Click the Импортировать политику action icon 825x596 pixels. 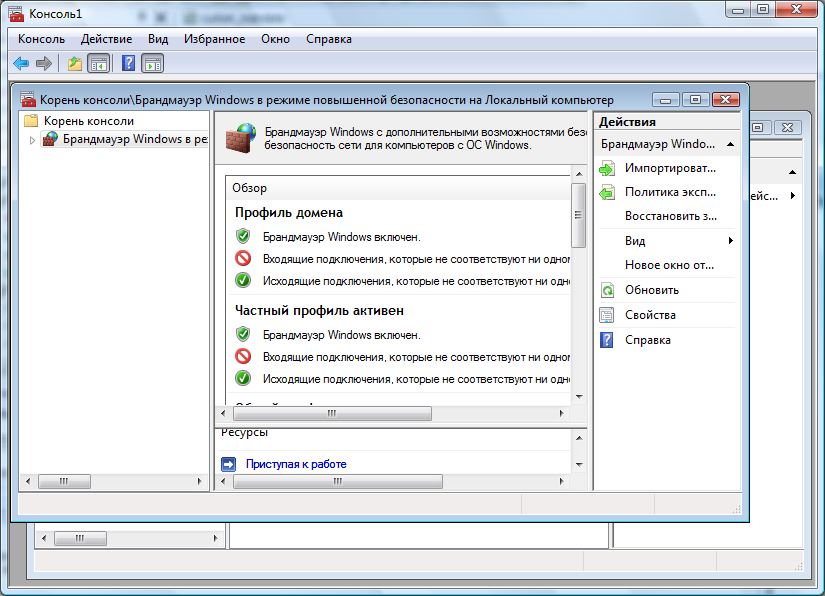coord(607,168)
